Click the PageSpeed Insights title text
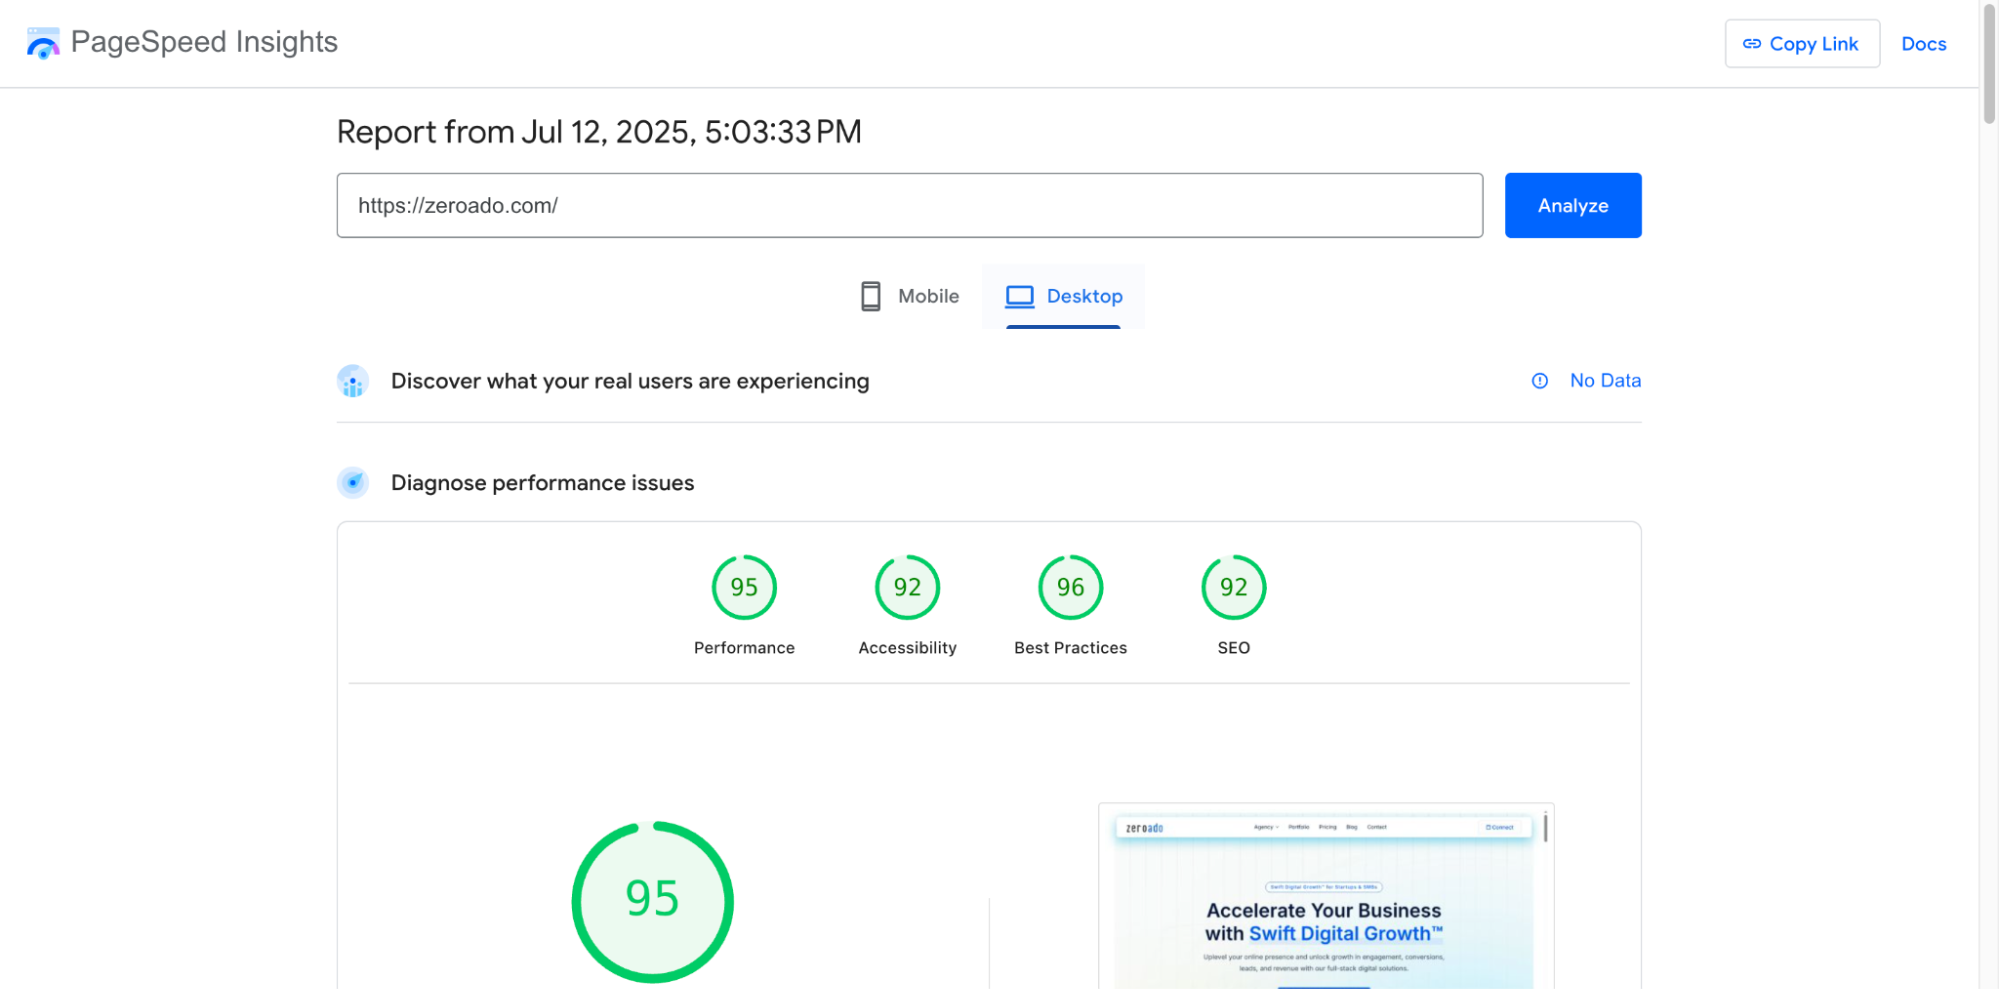 [x=204, y=42]
